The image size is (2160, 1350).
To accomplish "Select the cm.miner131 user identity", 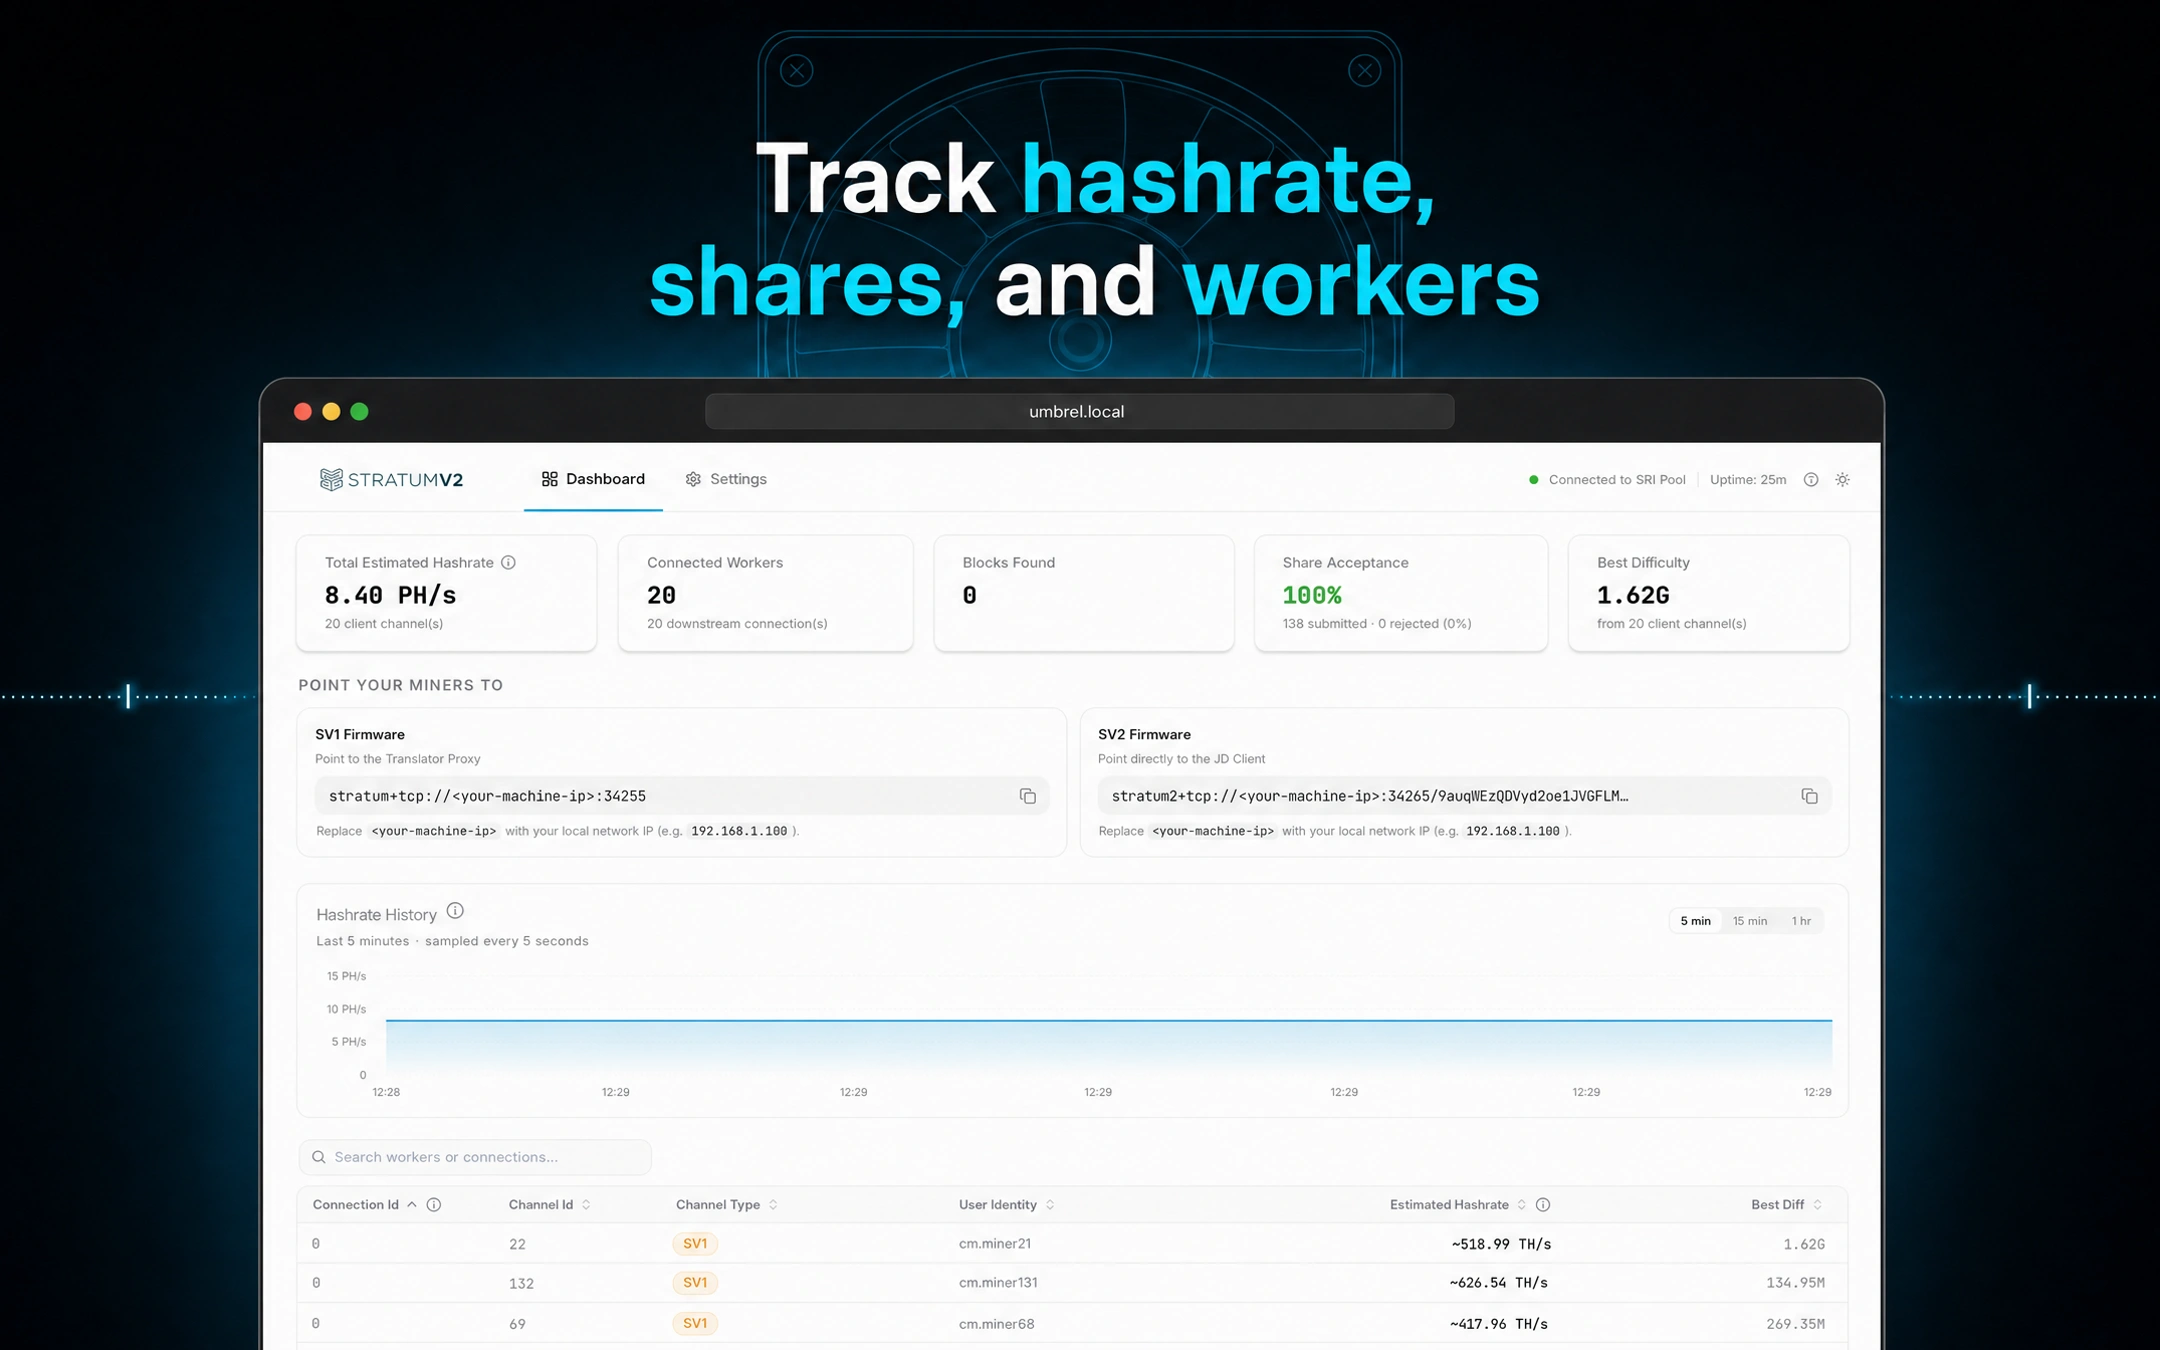I will 998,1283.
